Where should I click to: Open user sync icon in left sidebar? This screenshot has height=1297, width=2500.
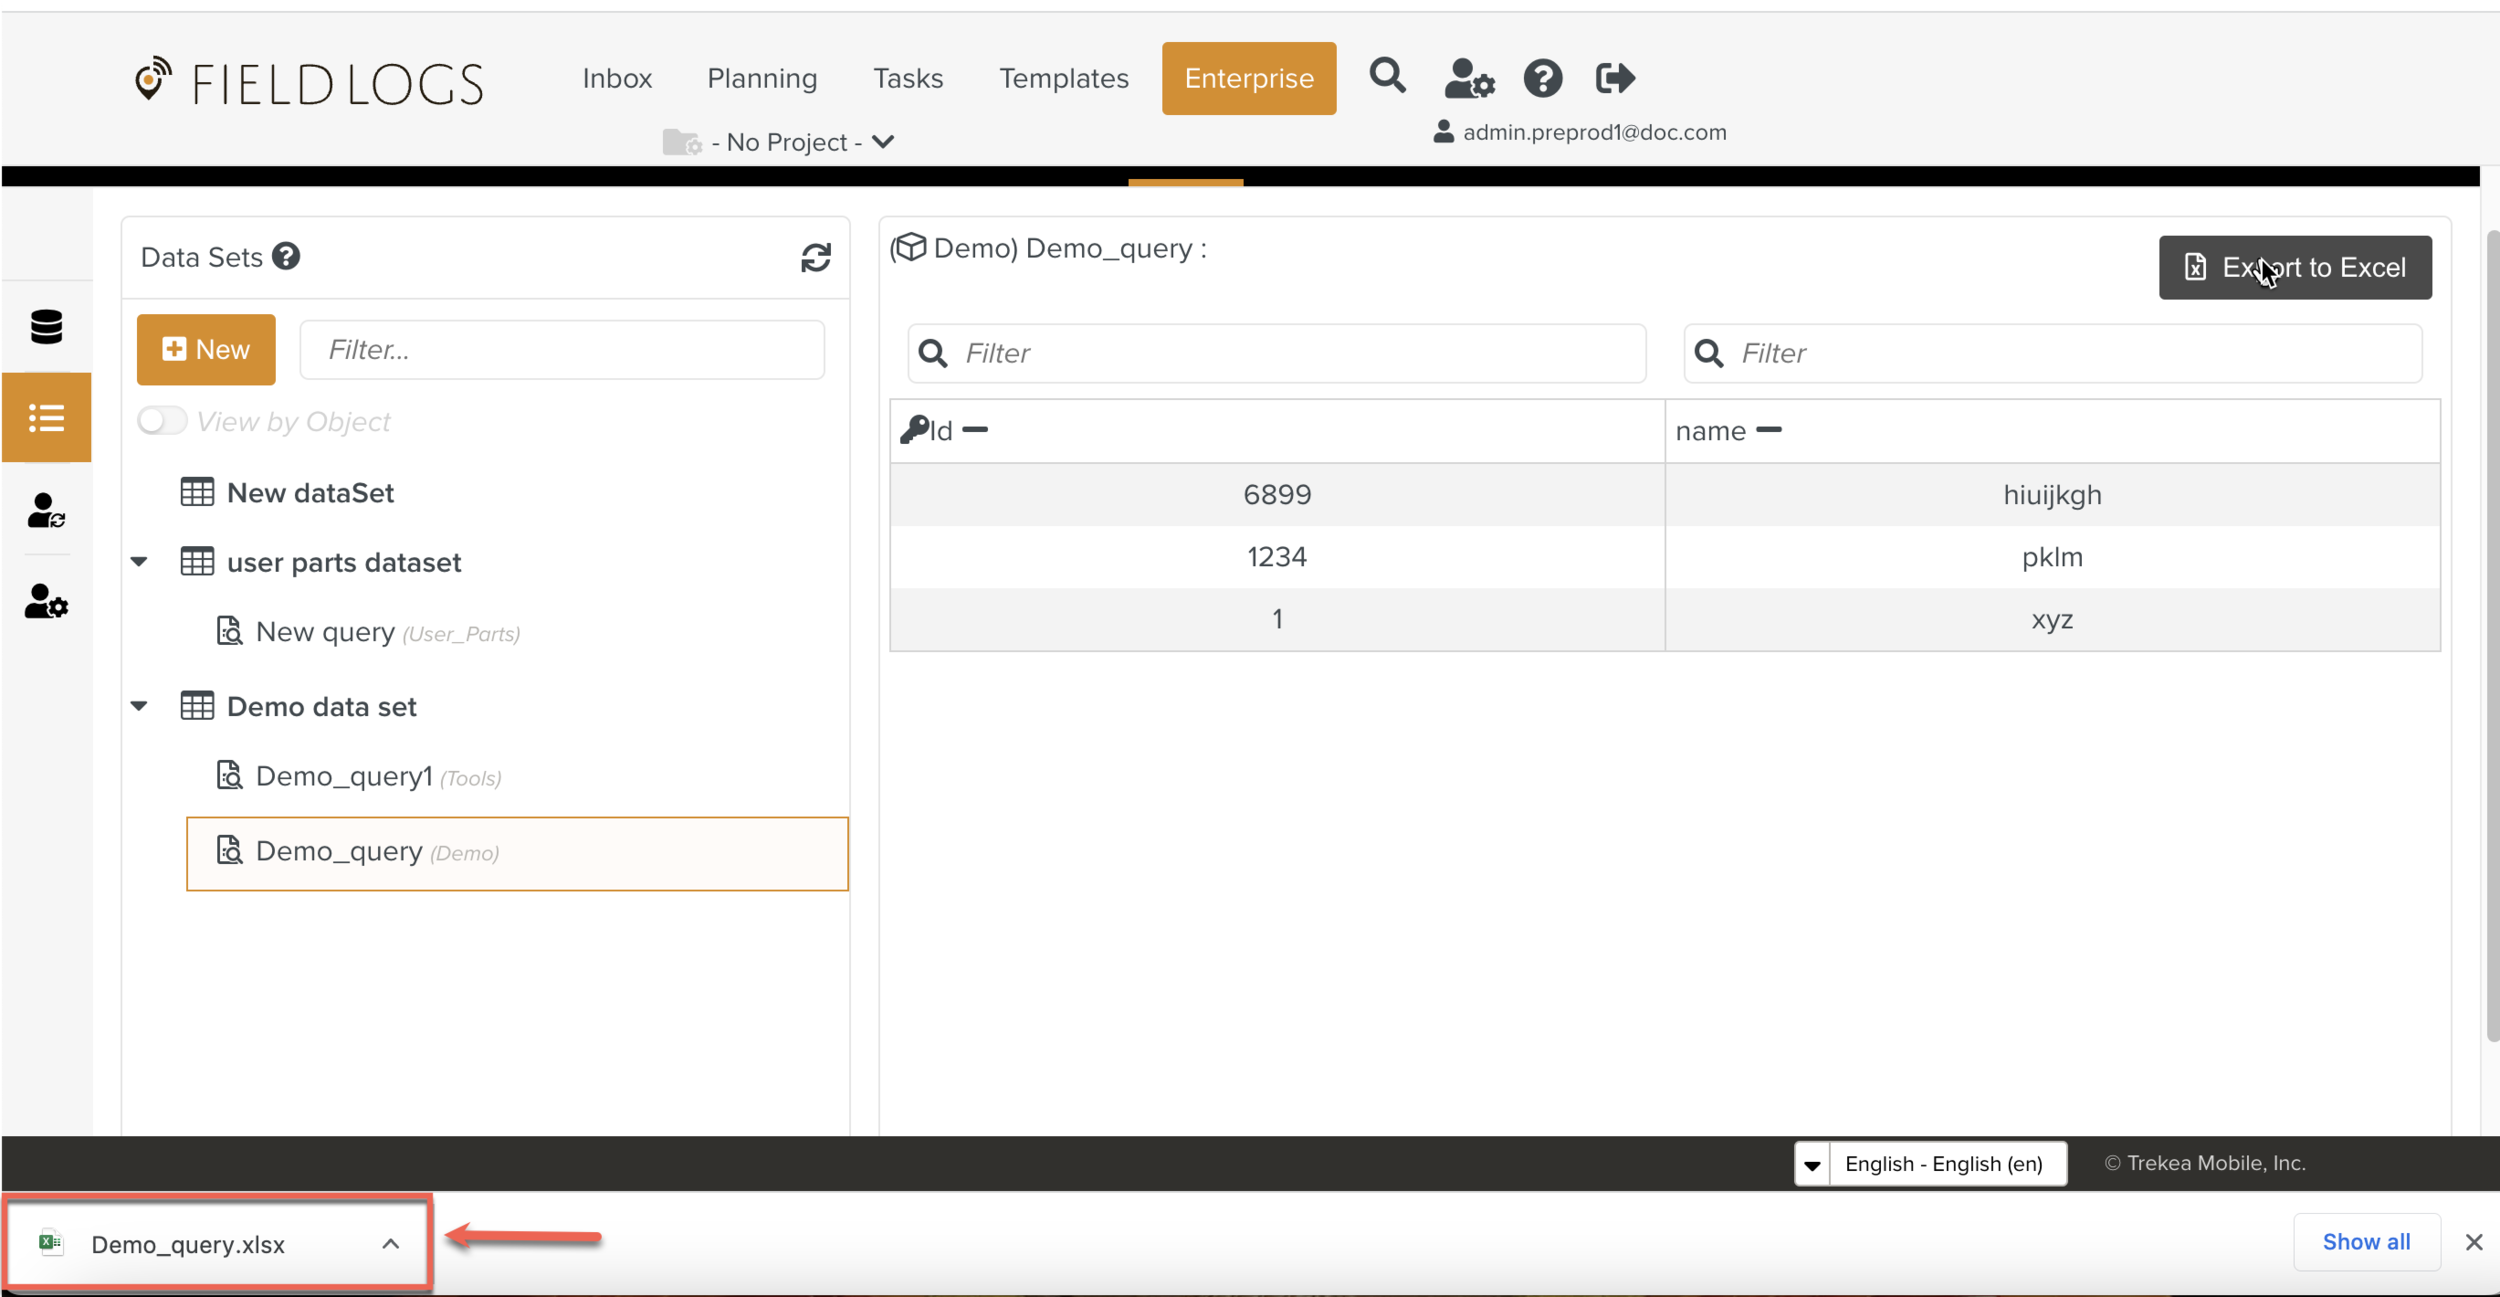(x=46, y=510)
